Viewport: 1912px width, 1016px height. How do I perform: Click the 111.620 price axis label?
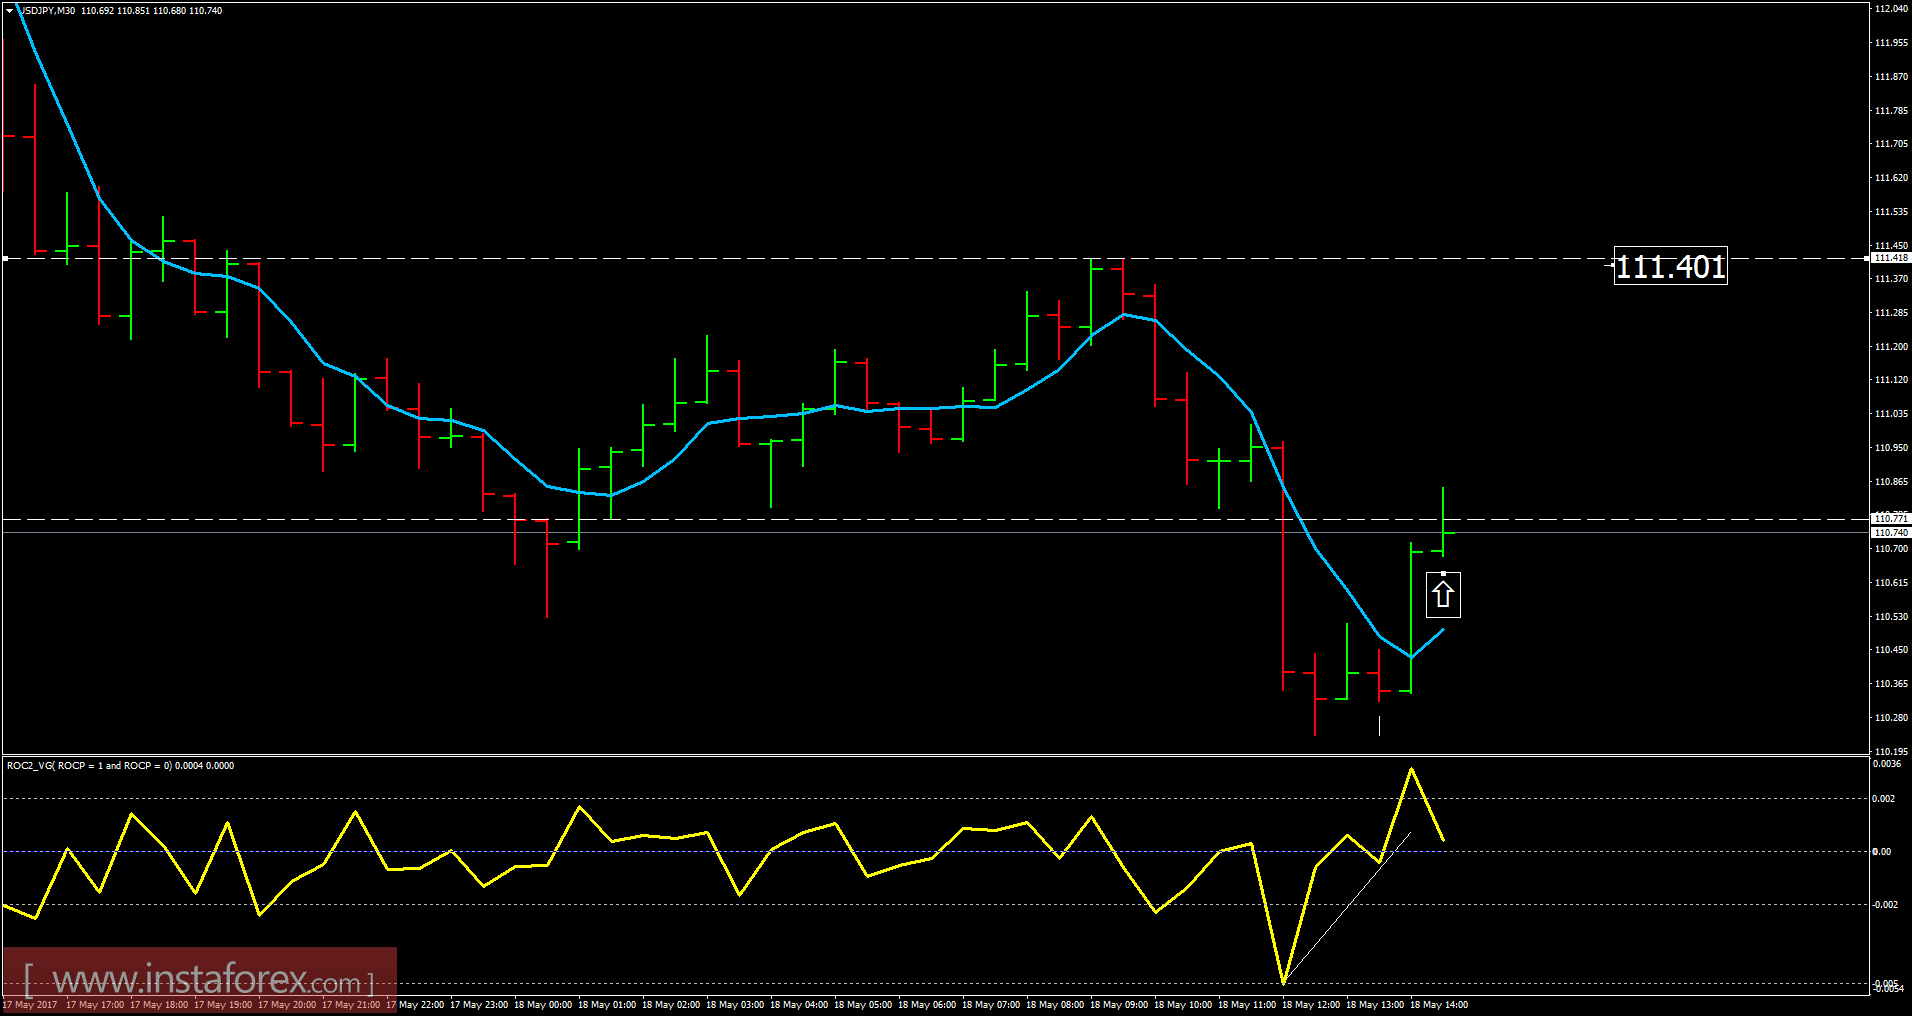(x=1891, y=178)
